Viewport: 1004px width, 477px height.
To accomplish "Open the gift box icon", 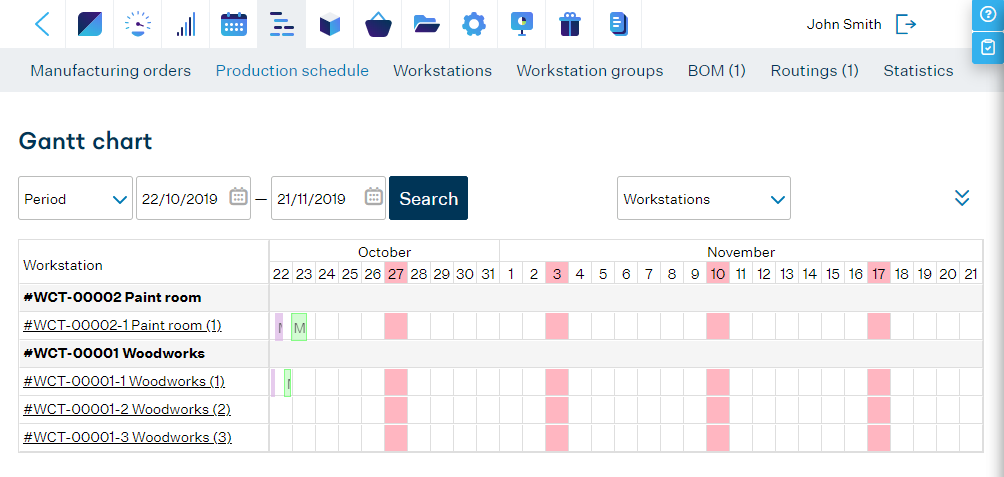I will coord(569,24).
